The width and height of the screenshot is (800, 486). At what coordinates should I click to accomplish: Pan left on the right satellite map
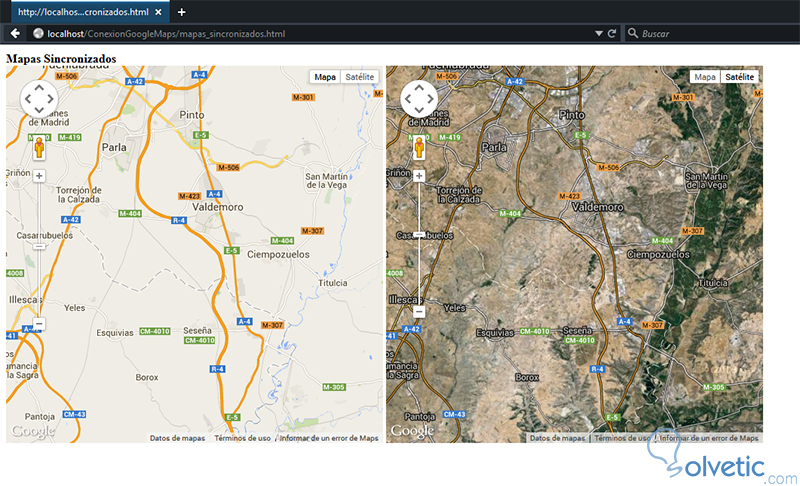click(408, 99)
